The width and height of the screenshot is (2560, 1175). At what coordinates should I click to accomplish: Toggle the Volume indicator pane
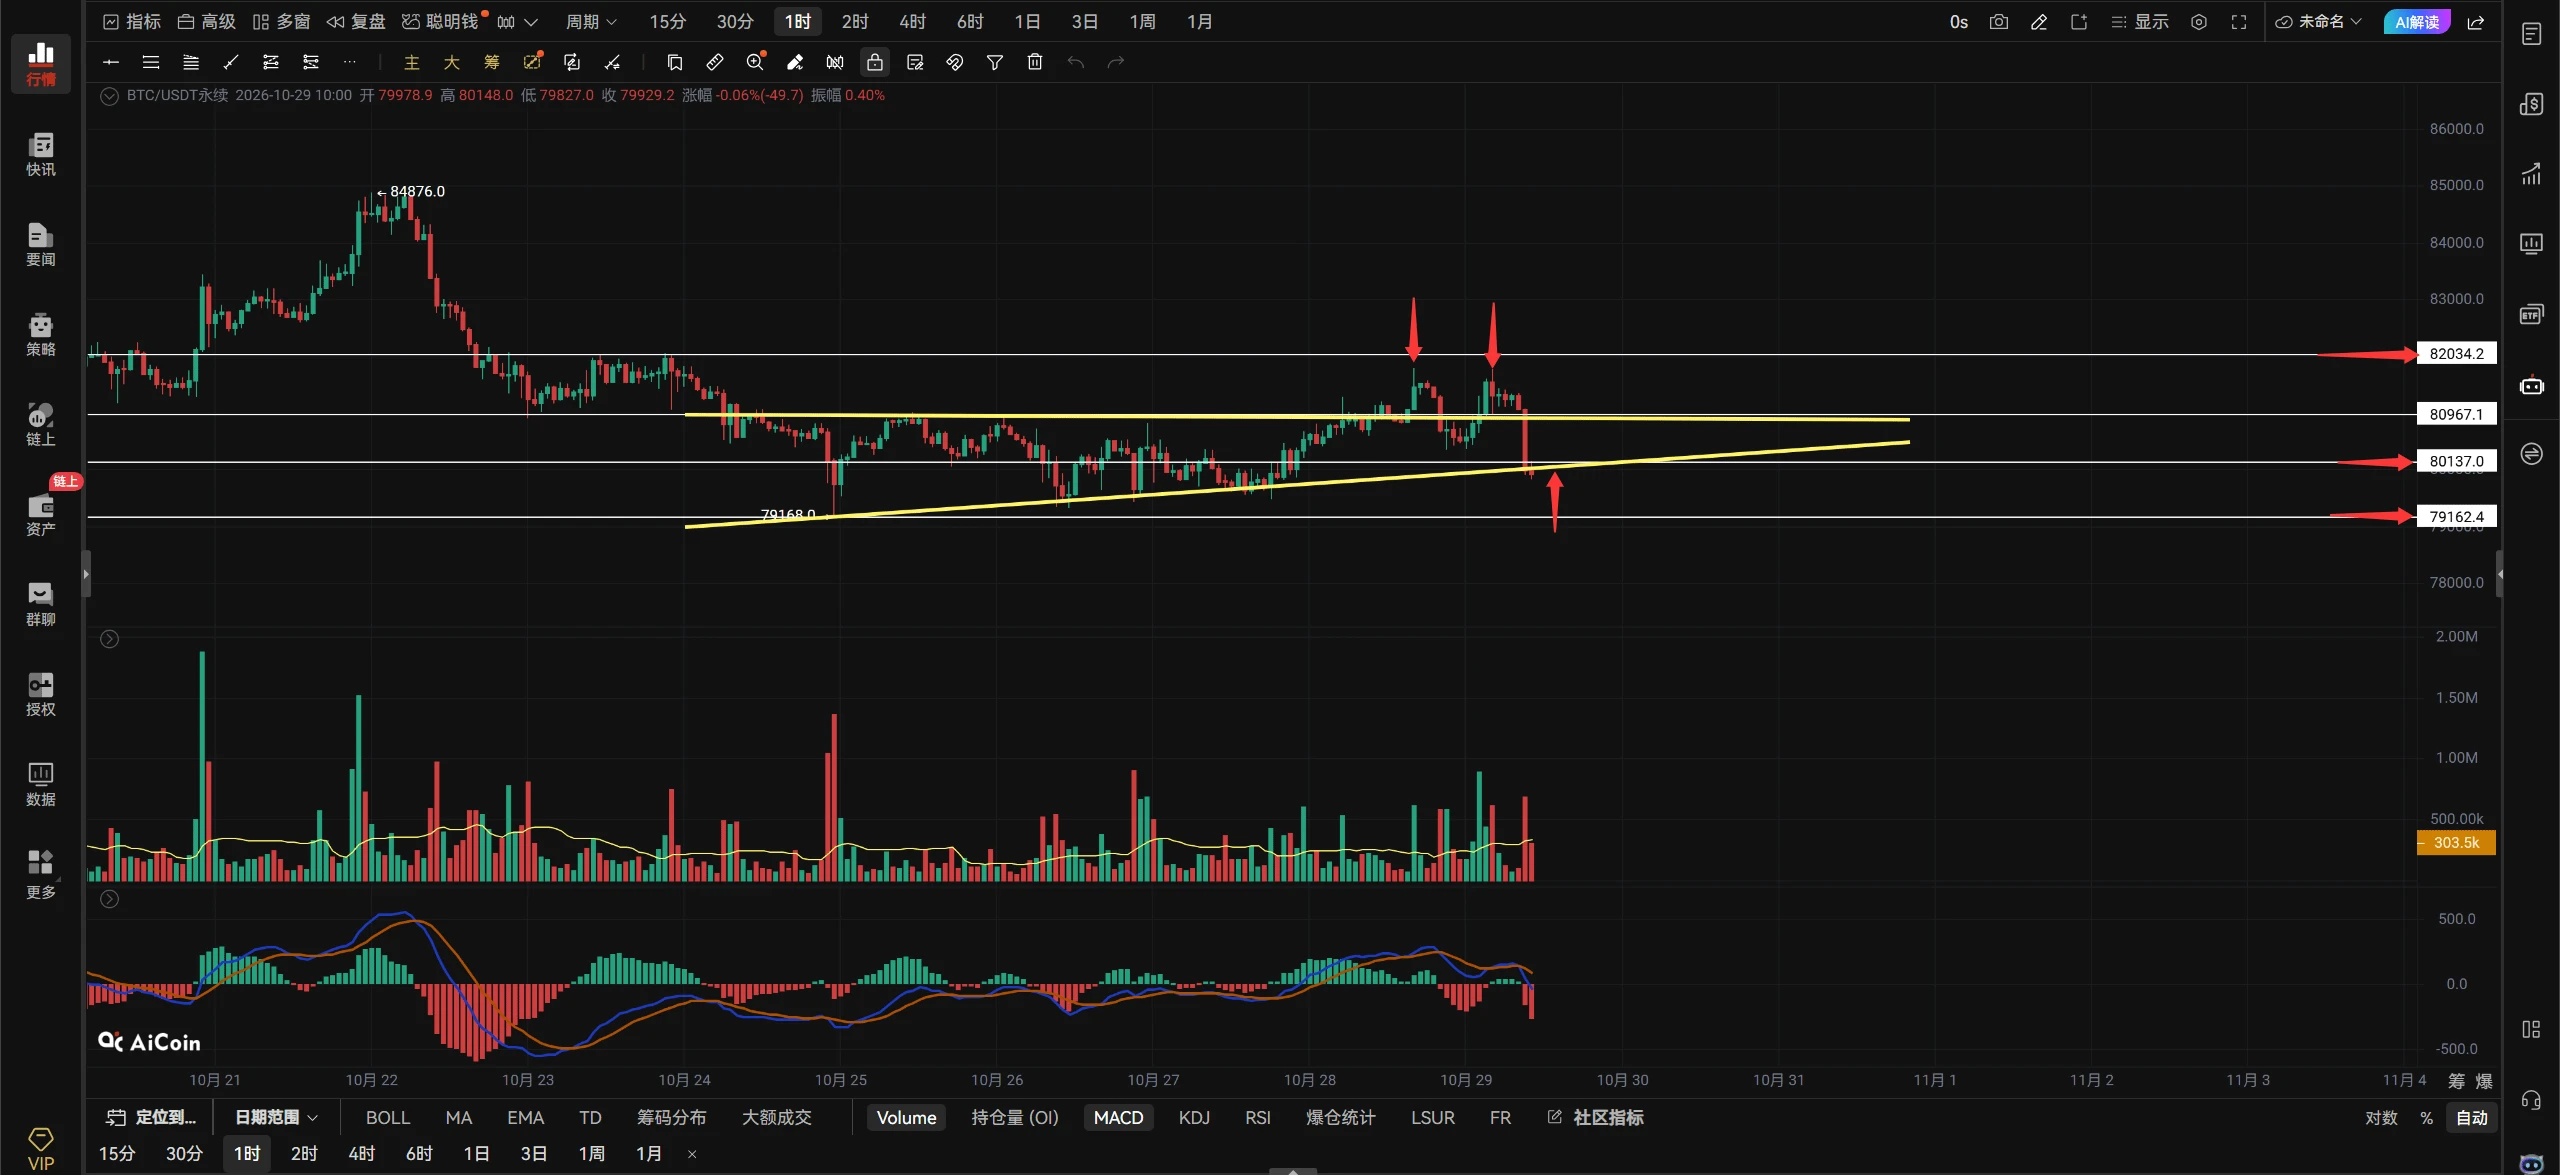point(906,1117)
